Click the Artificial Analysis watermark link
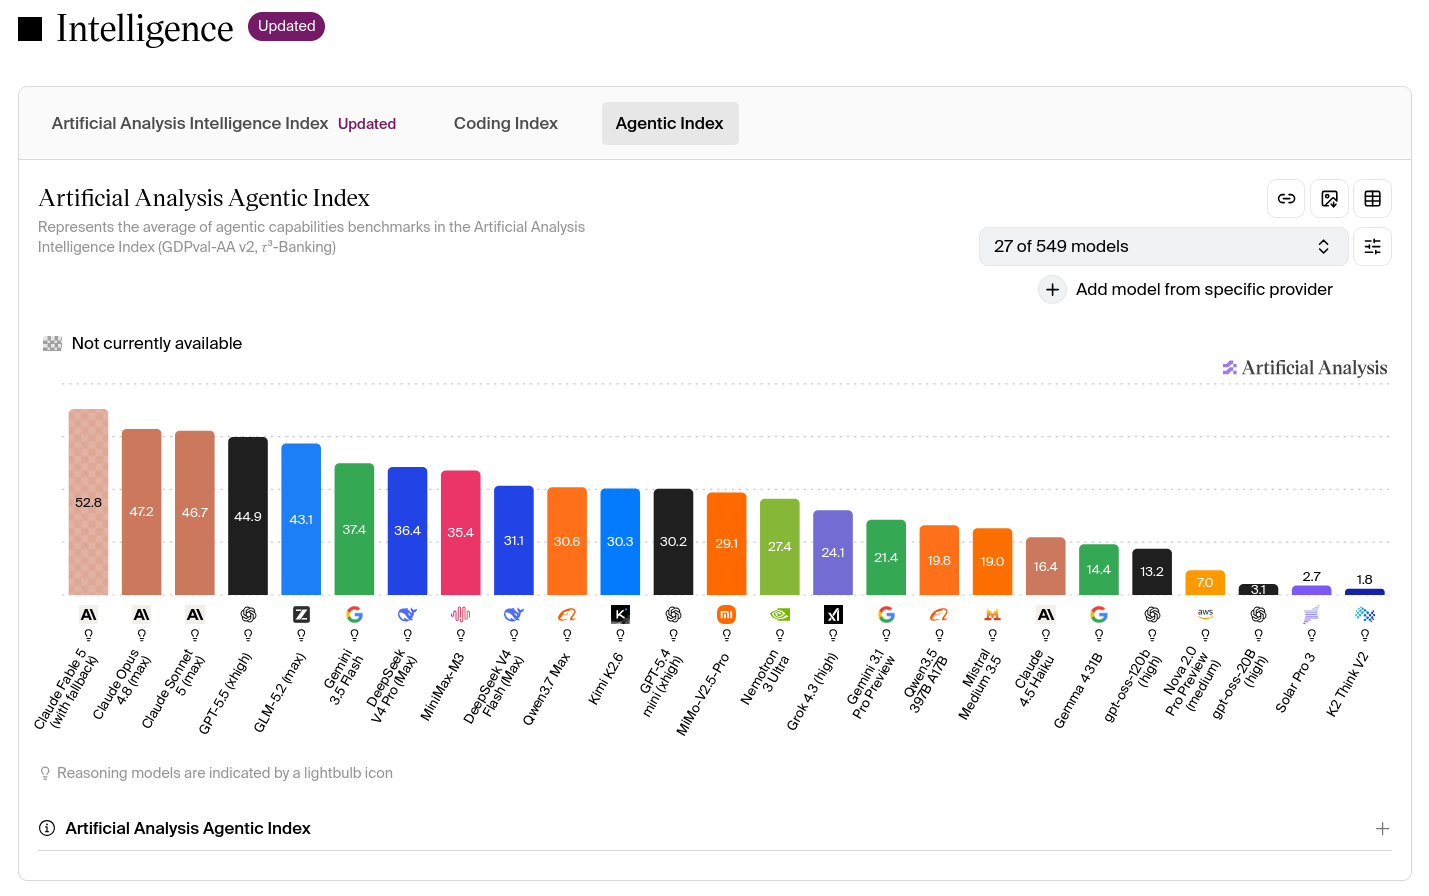The height and width of the screenshot is (896, 1429). pyautogui.click(x=1305, y=368)
